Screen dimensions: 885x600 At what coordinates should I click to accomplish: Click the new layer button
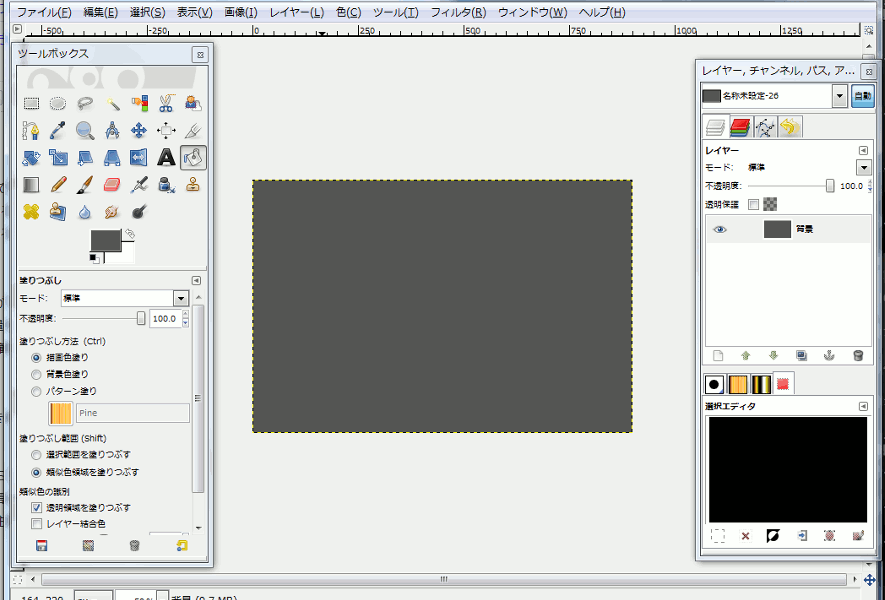point(718,355)
